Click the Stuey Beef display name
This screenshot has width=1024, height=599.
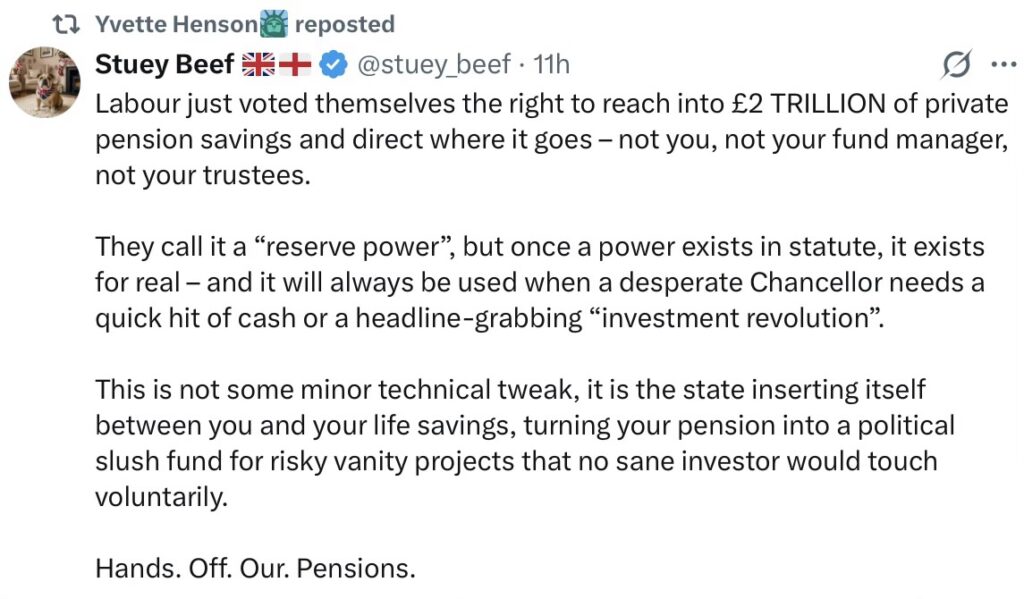[x=164, y=65]
